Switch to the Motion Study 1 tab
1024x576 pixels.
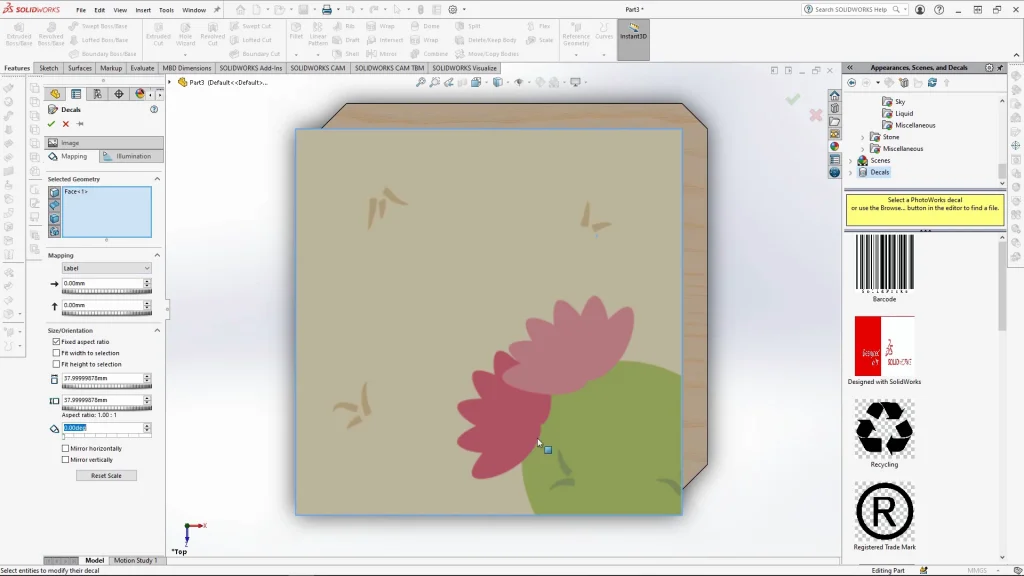coord(135,560)
